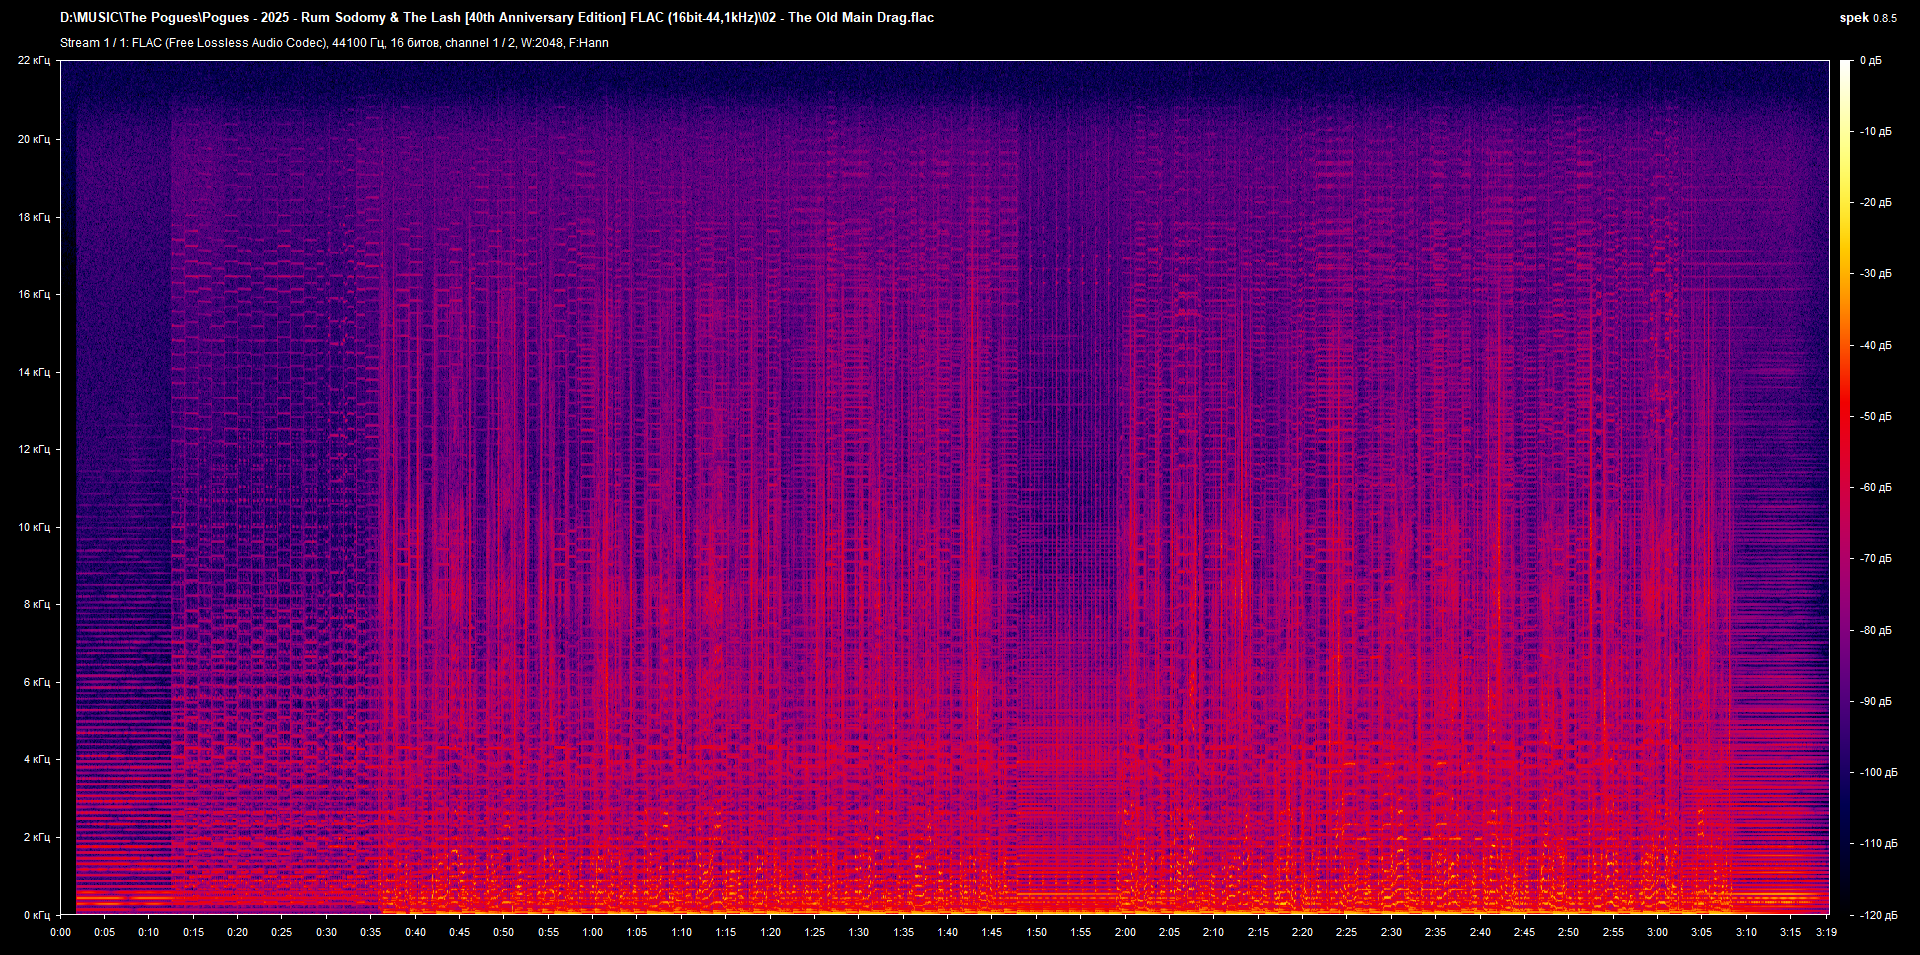Click the spek 0.8.5 version label

(1868, 18)
